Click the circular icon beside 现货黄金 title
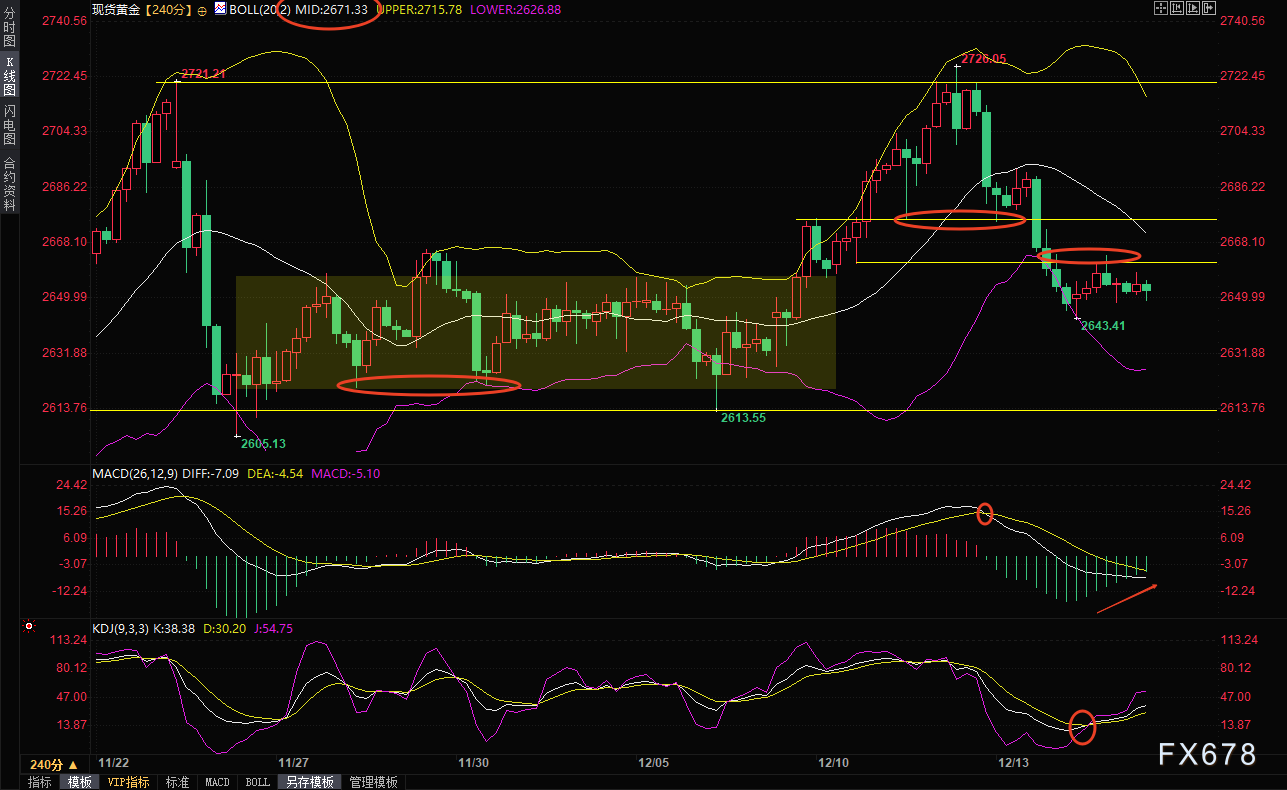Screen dimensions: 1287x790 [202, 9]
